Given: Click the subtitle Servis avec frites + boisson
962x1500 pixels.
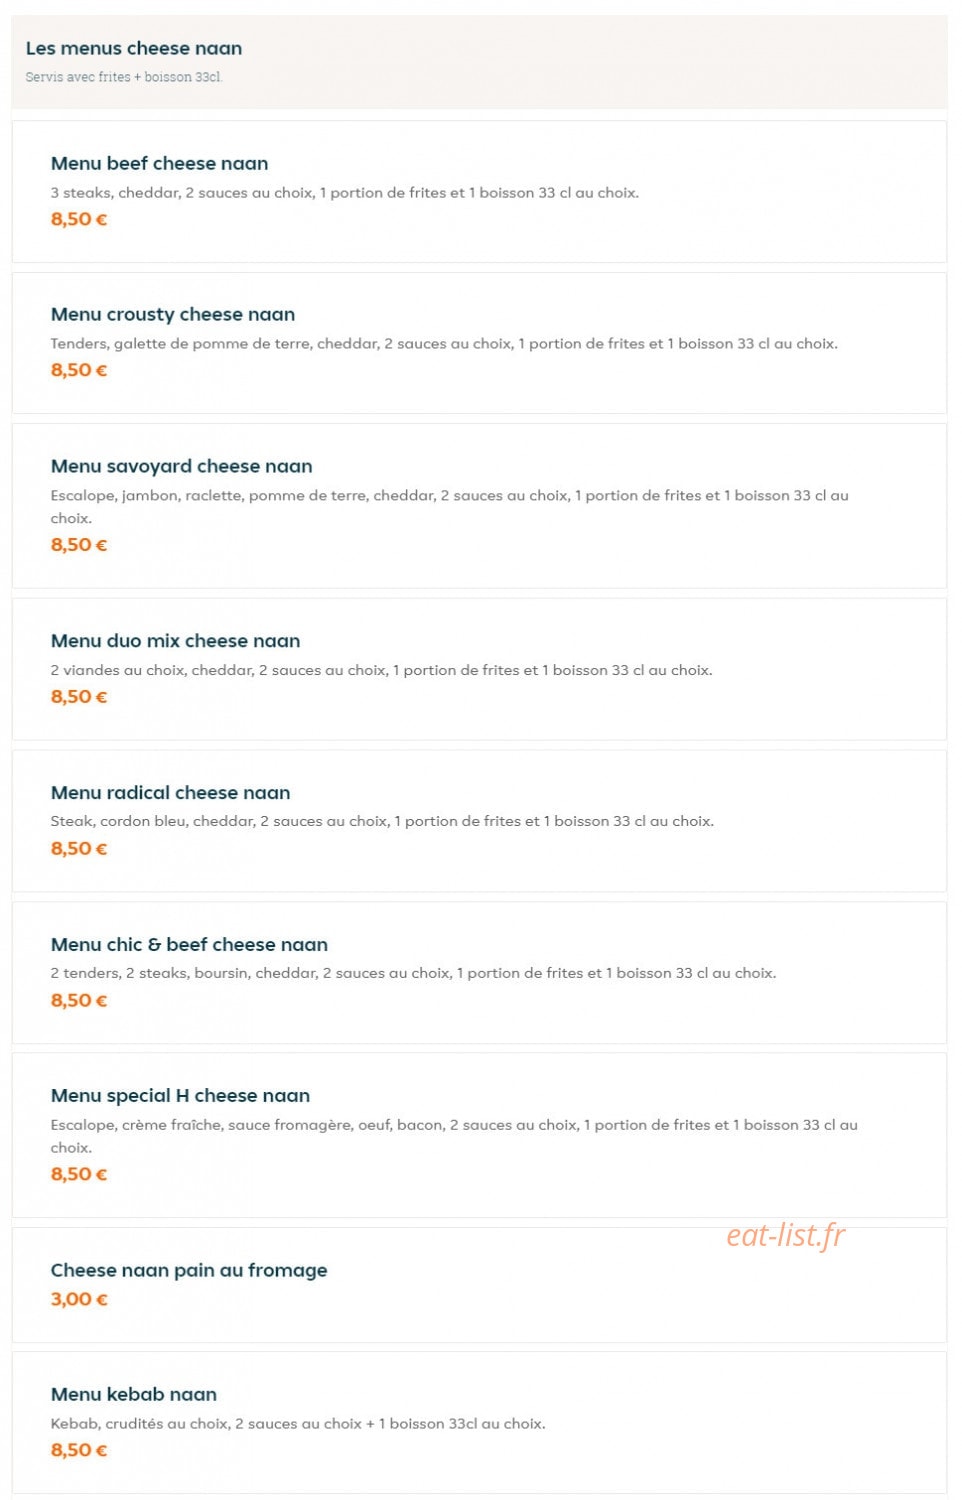Looking at the screenshot, I should [x=124, y=77].
